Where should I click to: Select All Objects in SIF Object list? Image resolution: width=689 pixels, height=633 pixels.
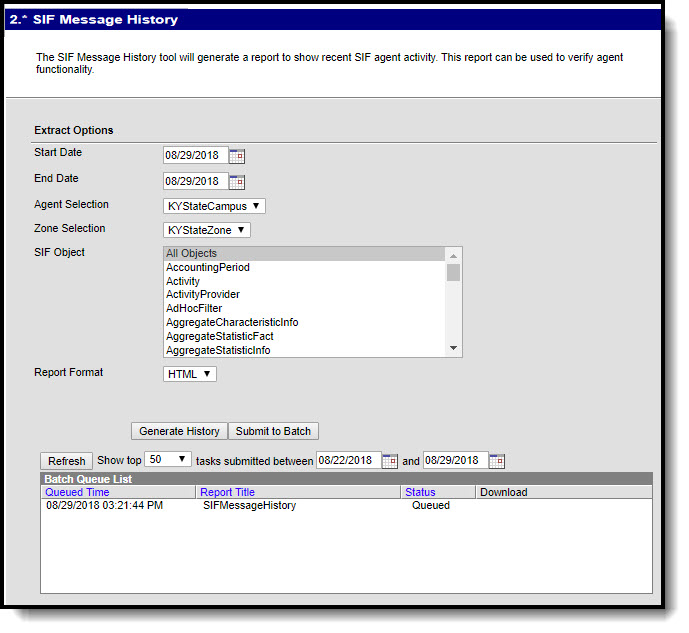(x=305, y=253)
